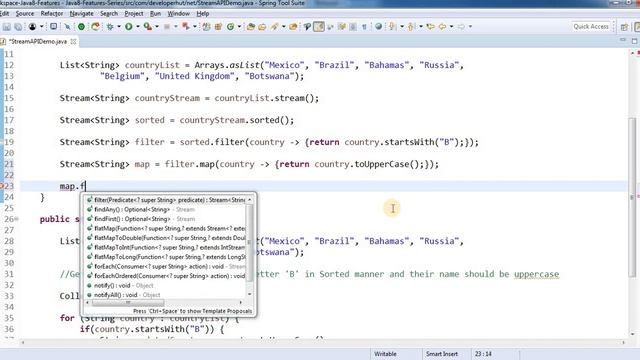Open the Window menu

pos(178,13)
